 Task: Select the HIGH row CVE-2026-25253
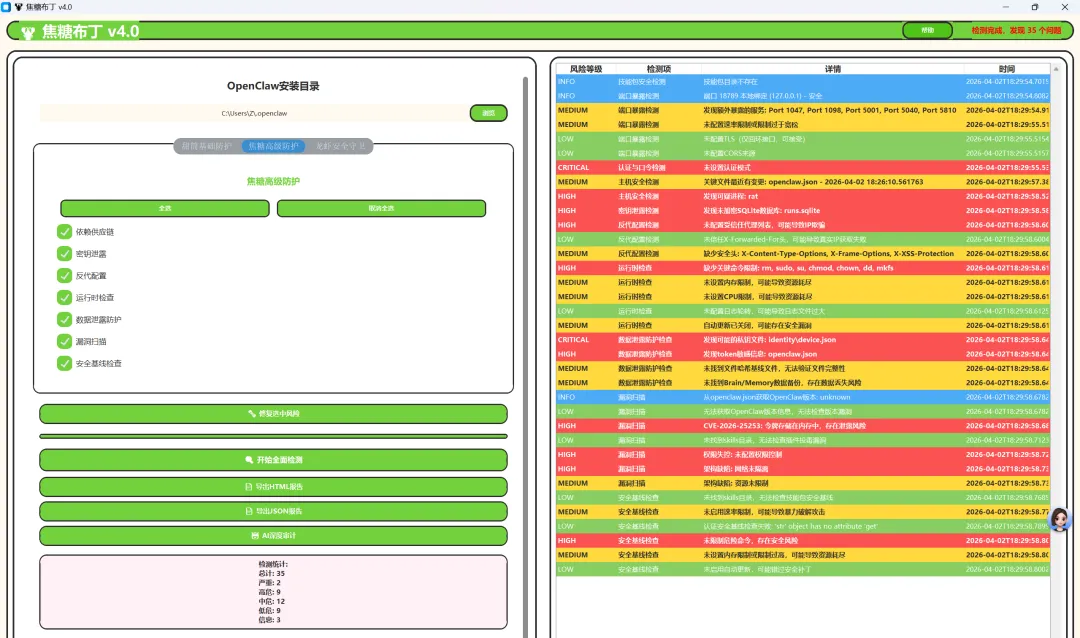(x=803, y=426)
